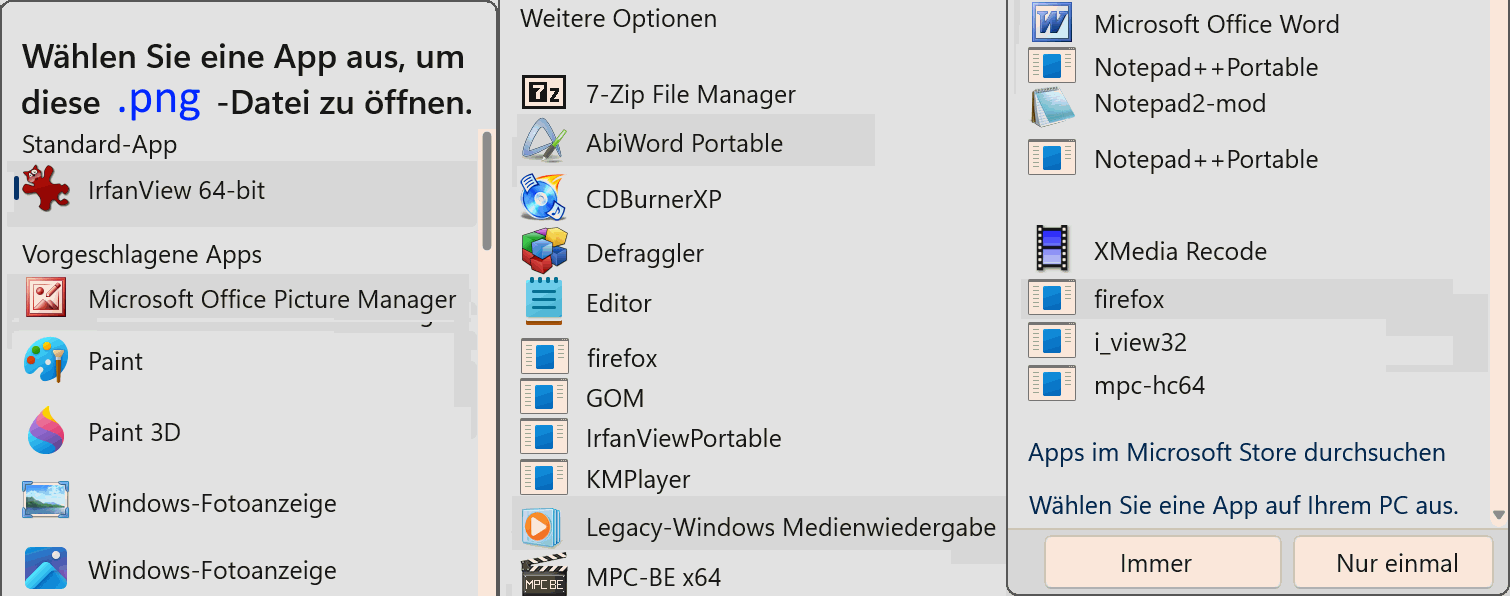Choose Legacy-Windows Medienwiedergabe player icon
The image size is (1510, 596).
point(539,525)
